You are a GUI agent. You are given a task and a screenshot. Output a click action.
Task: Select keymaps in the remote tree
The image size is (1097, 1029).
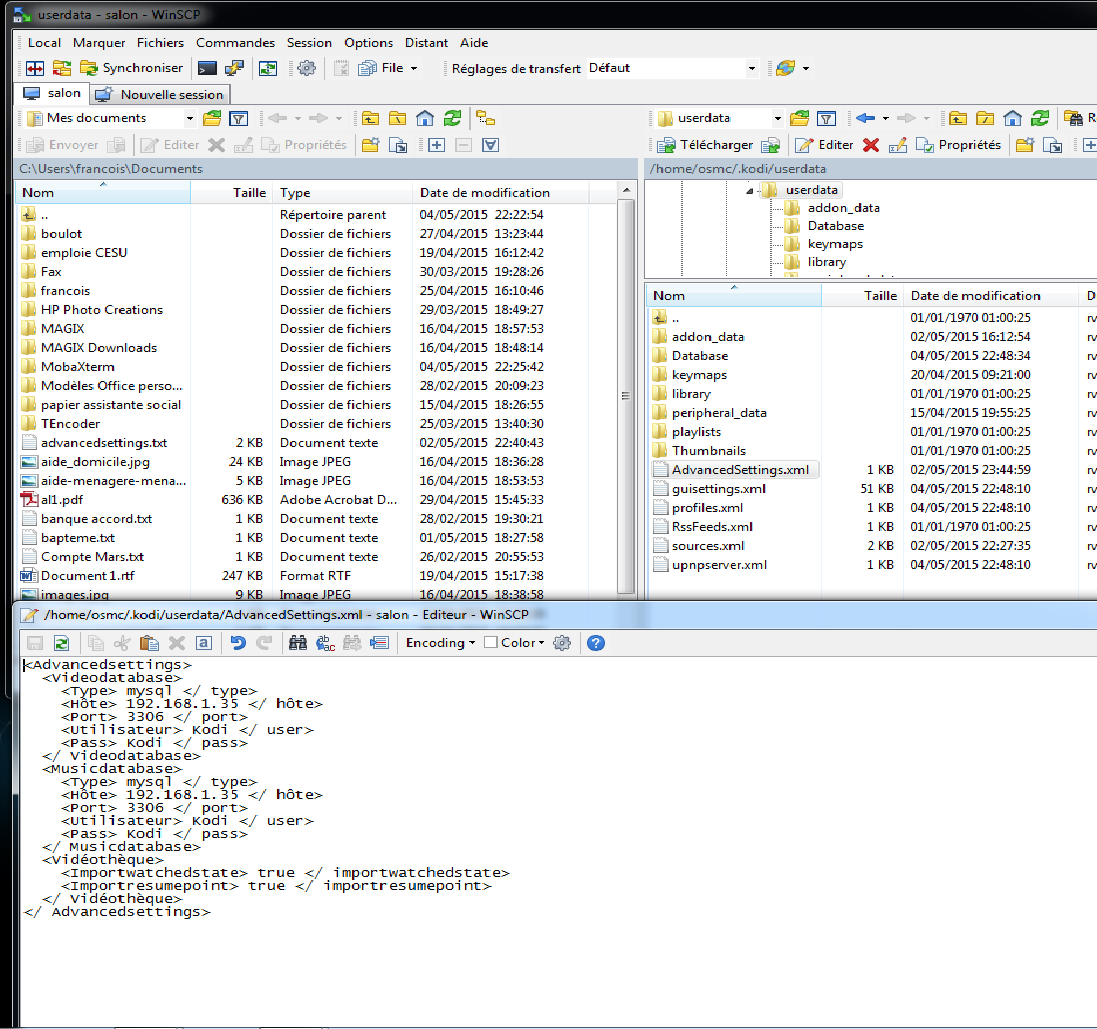click(x=835, y=244)
